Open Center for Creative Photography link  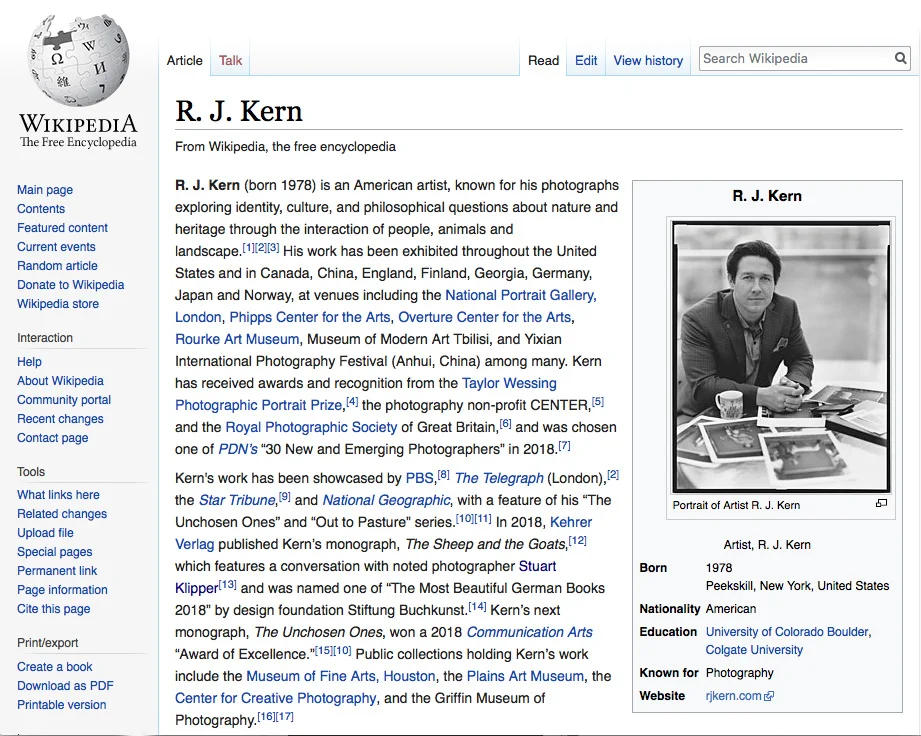[275, 698]
